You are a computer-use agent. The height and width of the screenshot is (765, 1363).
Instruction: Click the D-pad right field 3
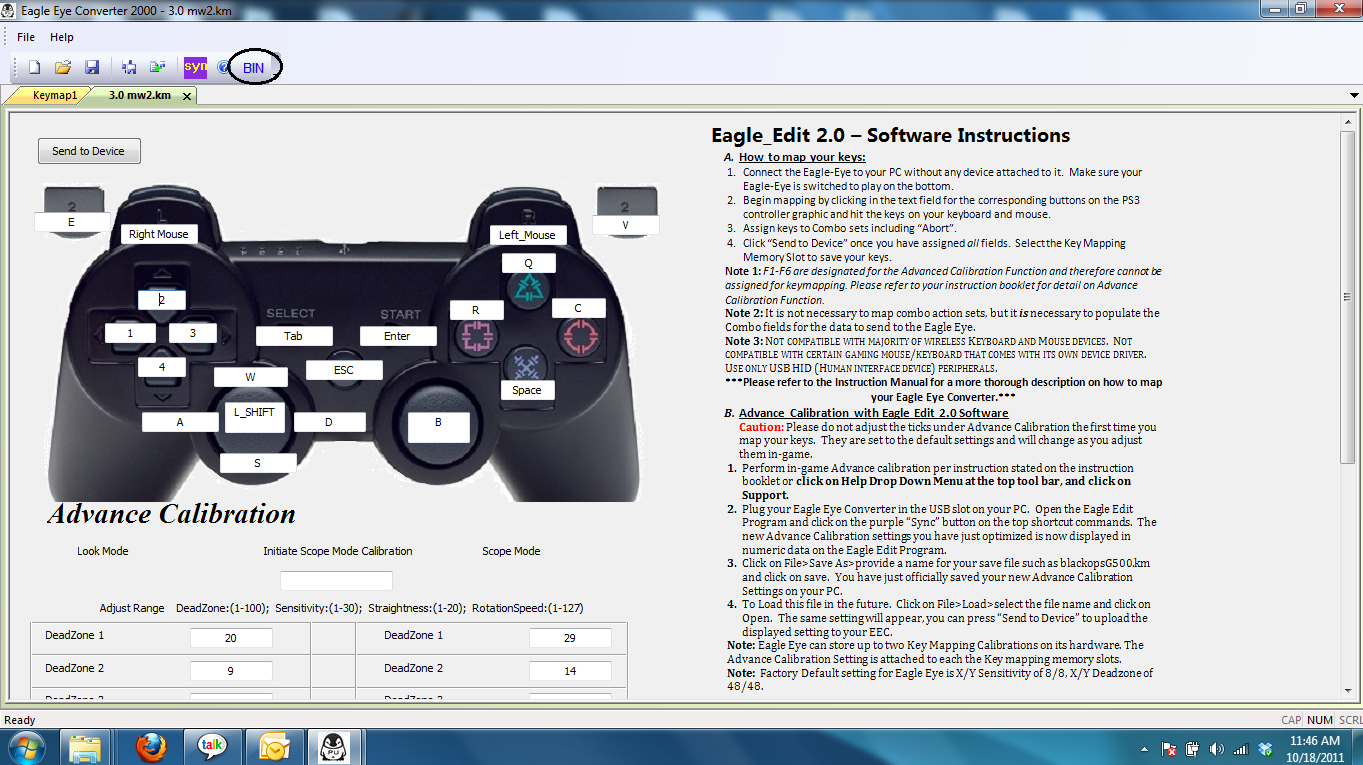[193, 333]
